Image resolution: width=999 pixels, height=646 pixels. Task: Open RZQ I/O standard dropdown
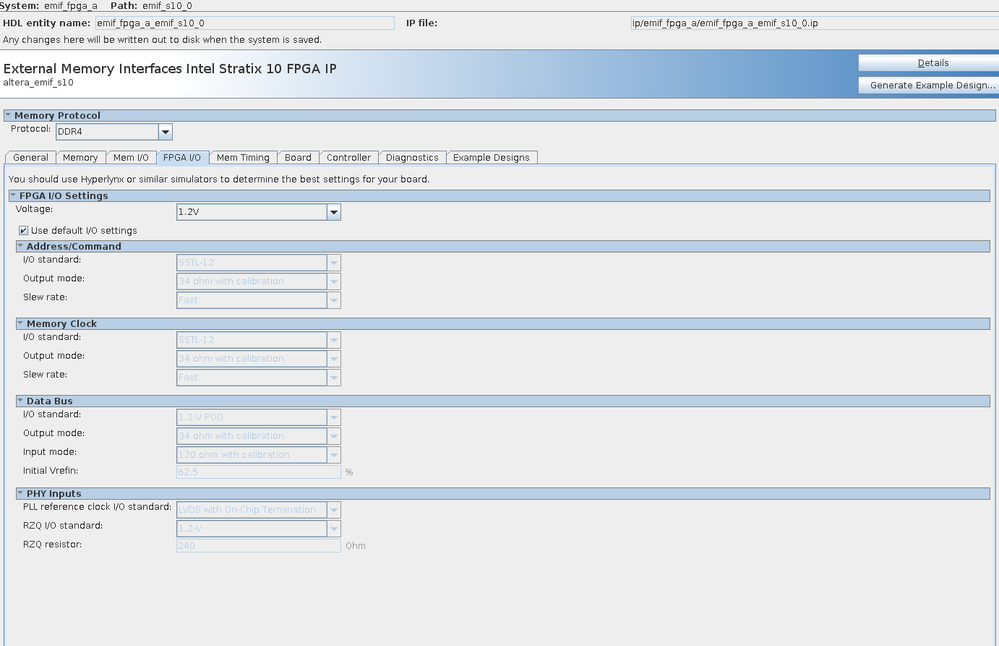click(259, 528)
